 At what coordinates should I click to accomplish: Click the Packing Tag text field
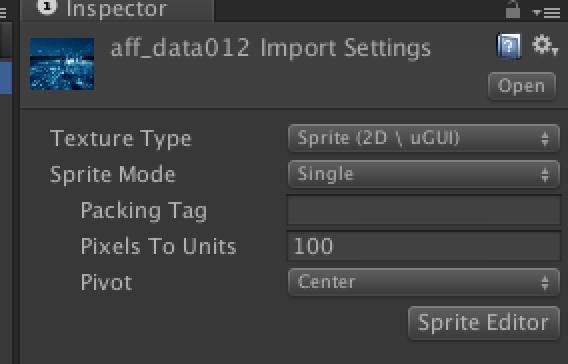pyautogui.click(x=423, y=210)
